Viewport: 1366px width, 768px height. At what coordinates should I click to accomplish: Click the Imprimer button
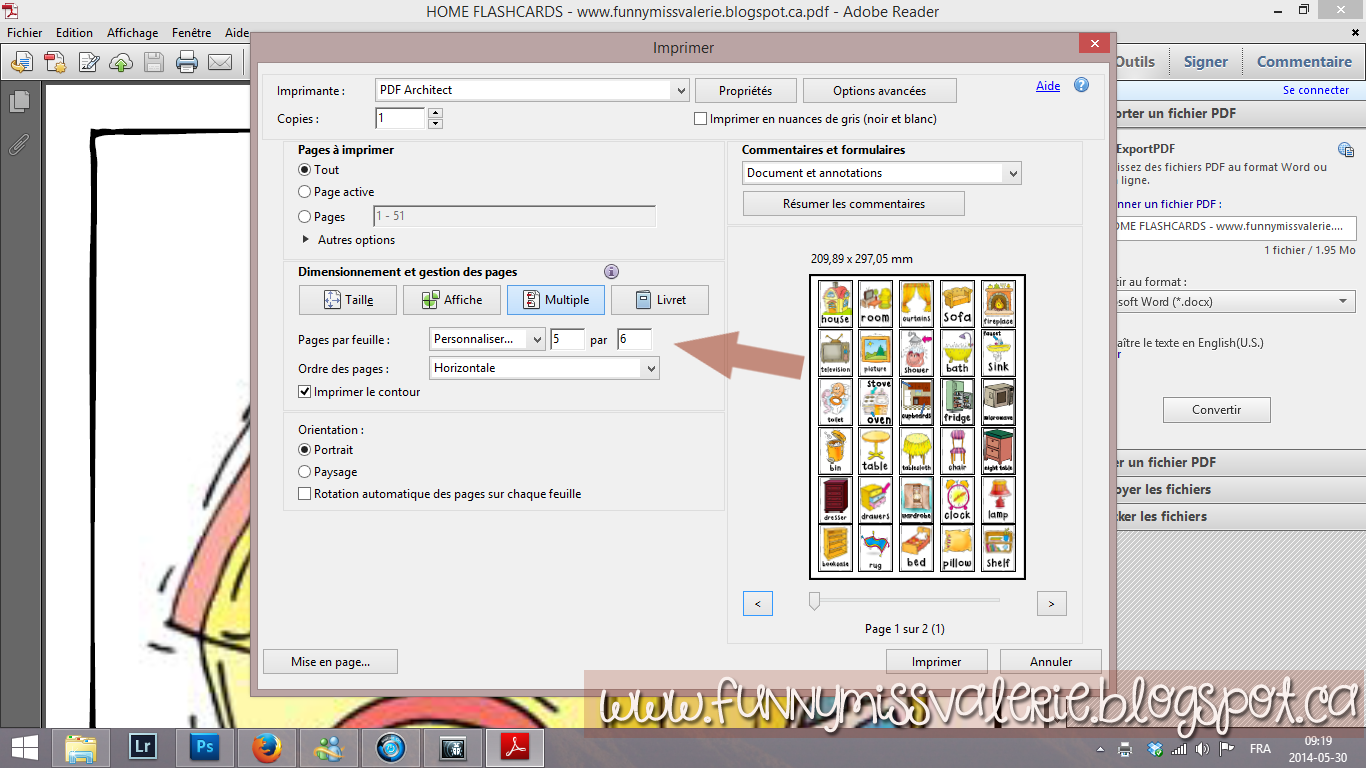click(937, 662)
